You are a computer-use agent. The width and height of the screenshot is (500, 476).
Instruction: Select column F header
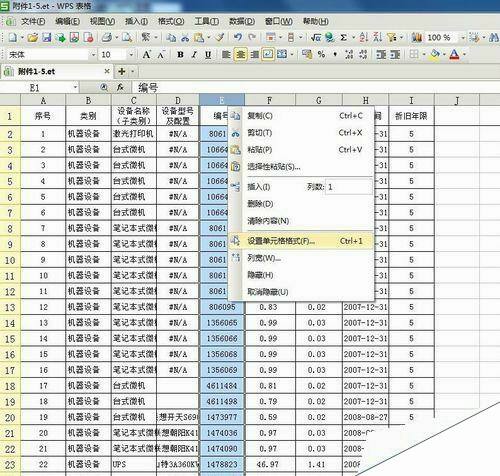click(x=270, y=100)
